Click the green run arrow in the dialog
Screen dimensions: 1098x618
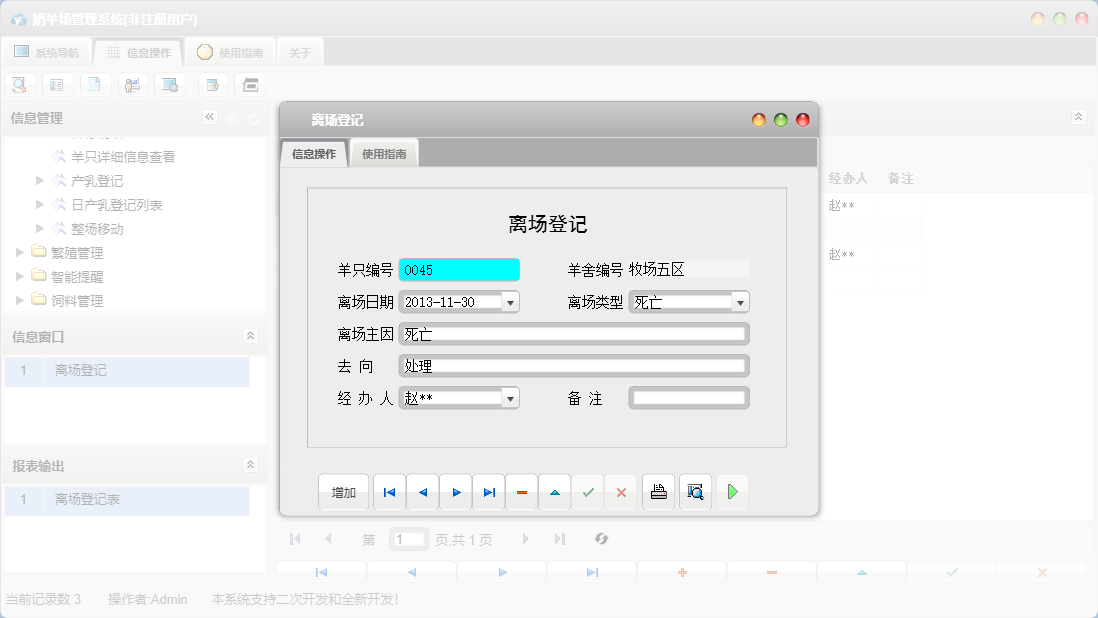coord(732,491)
